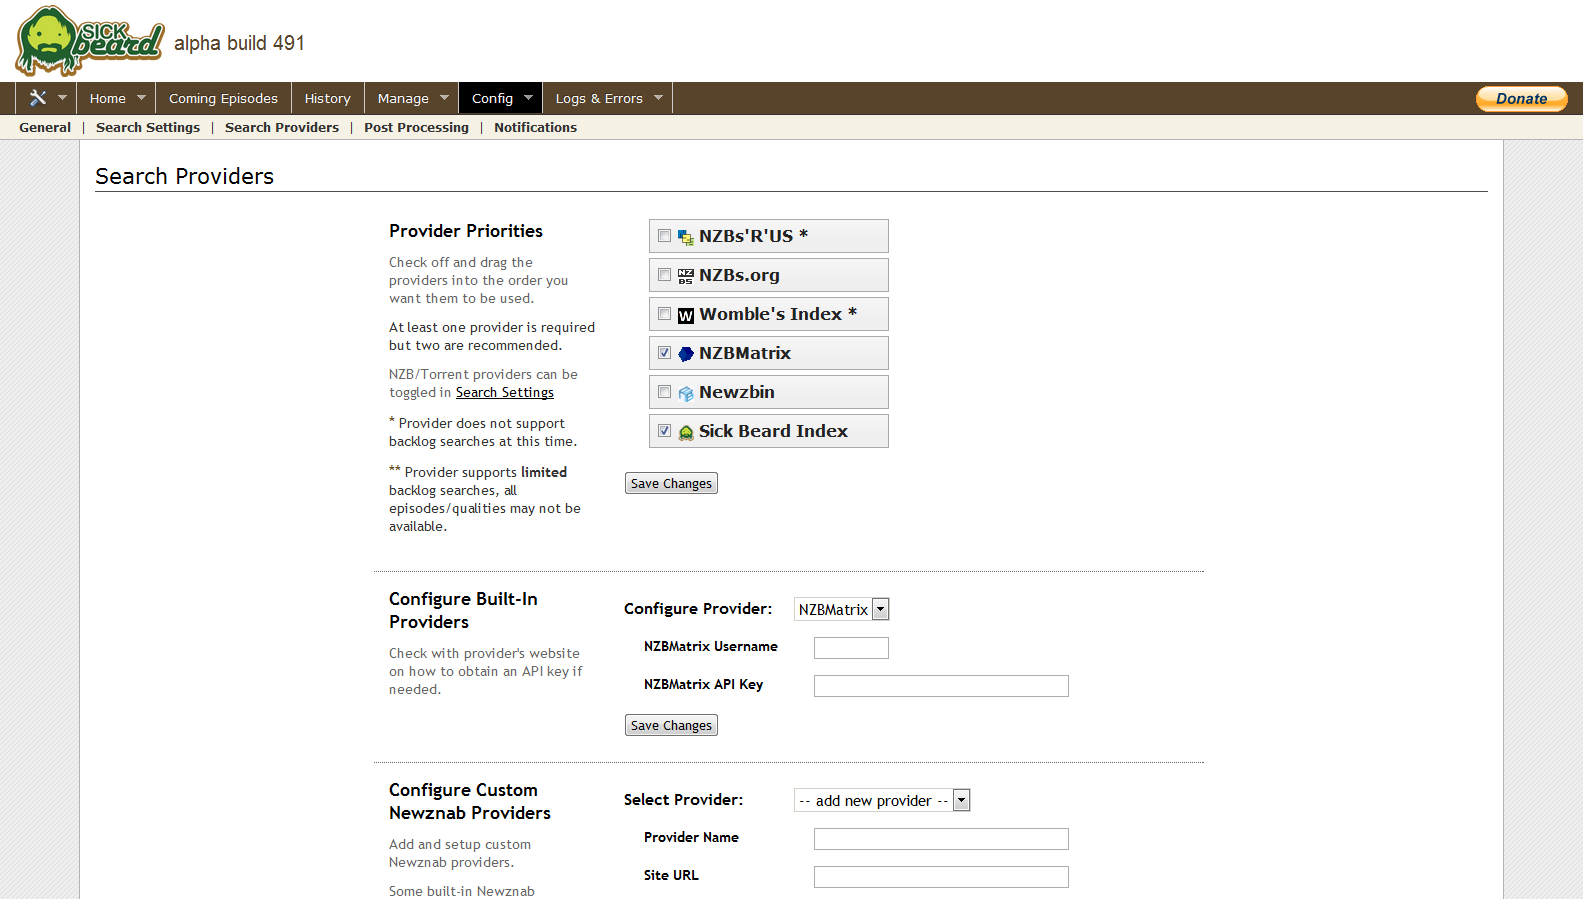
Task: Focus the Provider Name field
Action: click(x=941, y=839)
